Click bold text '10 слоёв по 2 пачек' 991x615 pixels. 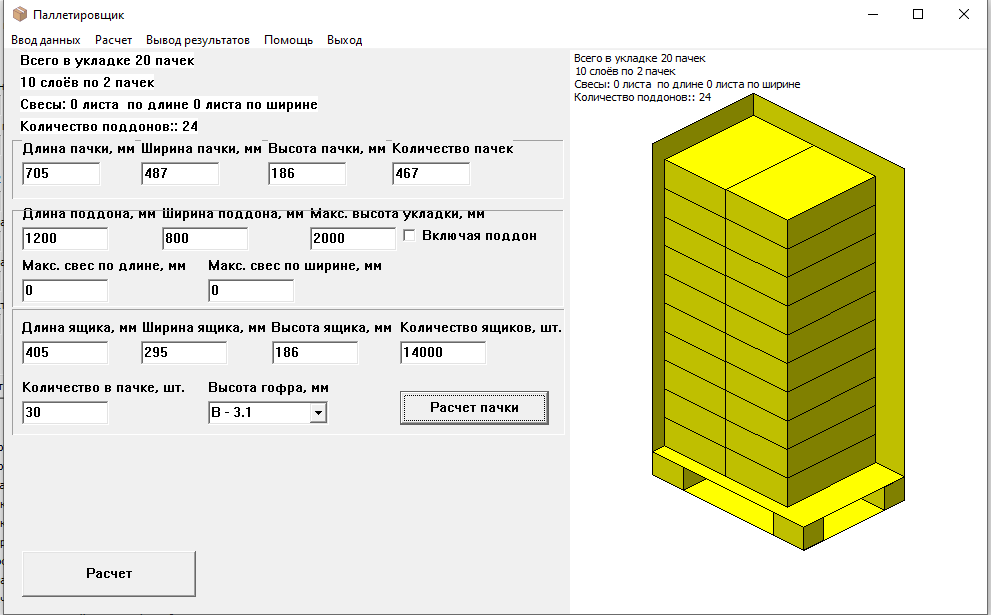point(87,83)
